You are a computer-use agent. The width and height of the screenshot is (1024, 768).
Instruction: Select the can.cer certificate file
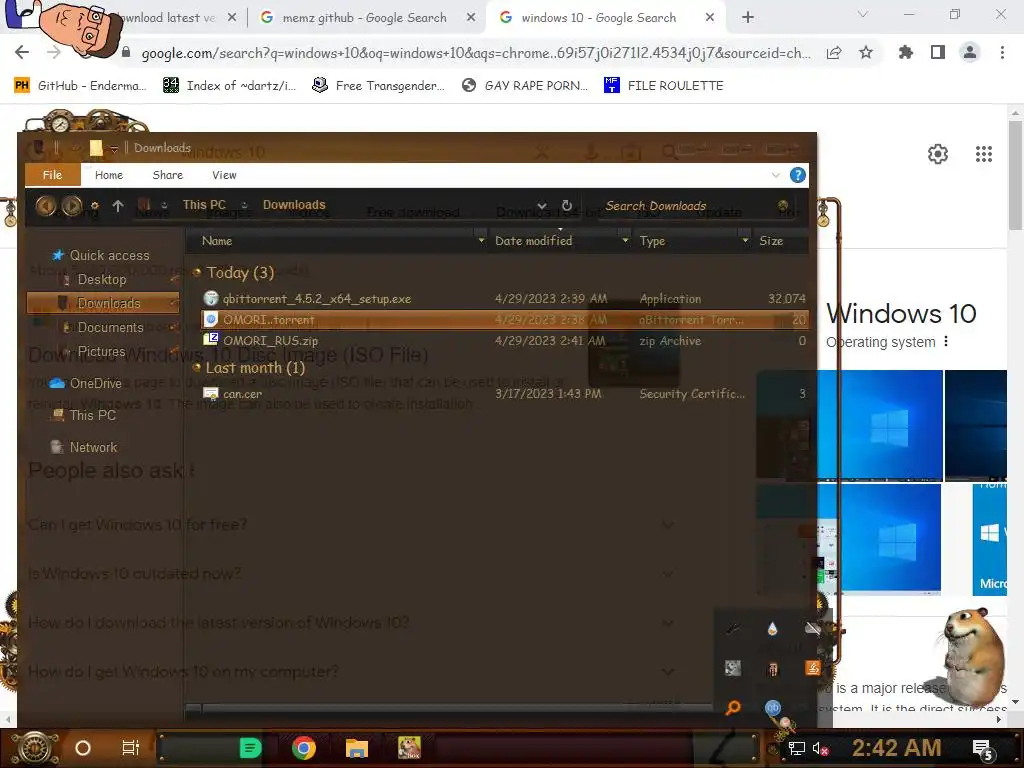pyautogui.click(x=242, y=394)
